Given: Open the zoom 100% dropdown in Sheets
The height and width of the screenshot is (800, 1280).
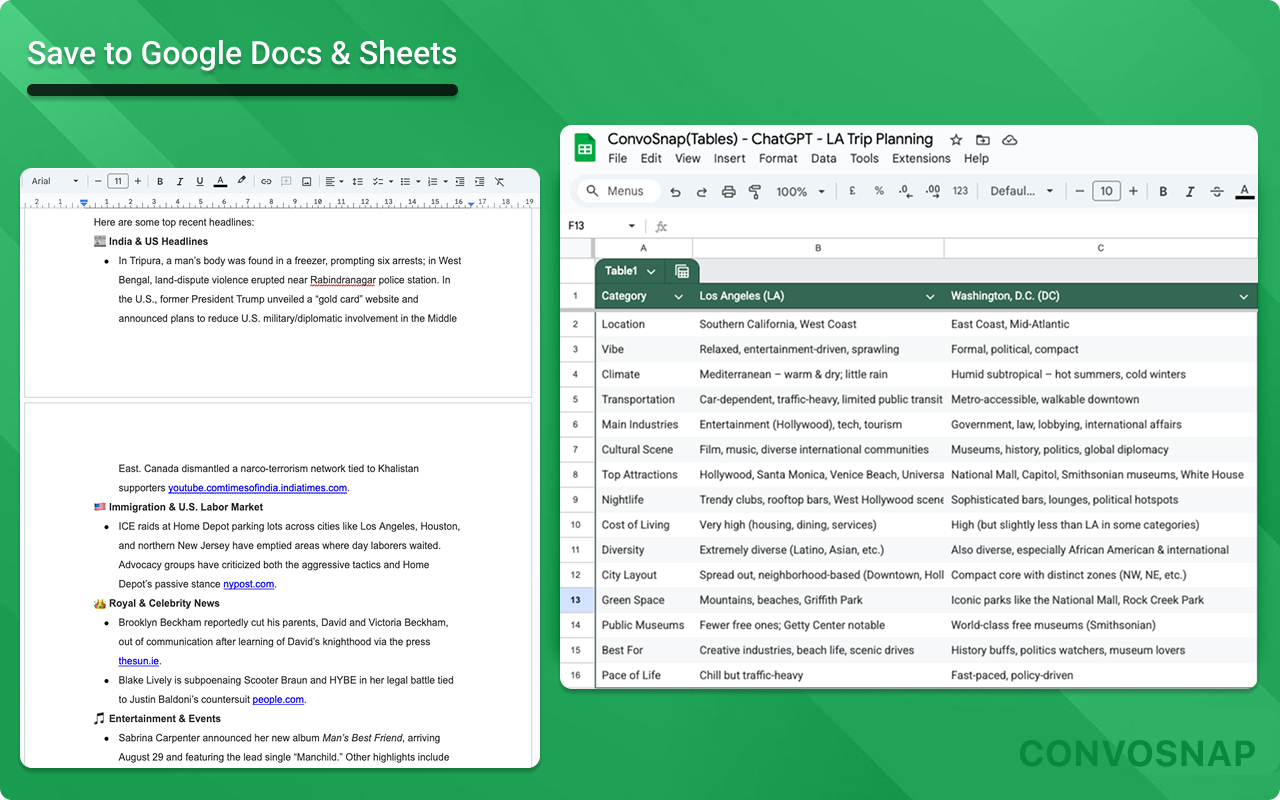Looking at the screenshot, I should point(800,191).
